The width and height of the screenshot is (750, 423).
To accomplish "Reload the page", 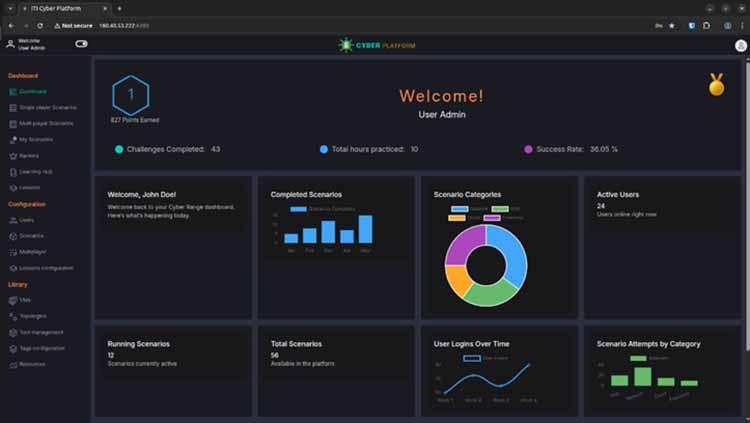I will tap(40, 26).
